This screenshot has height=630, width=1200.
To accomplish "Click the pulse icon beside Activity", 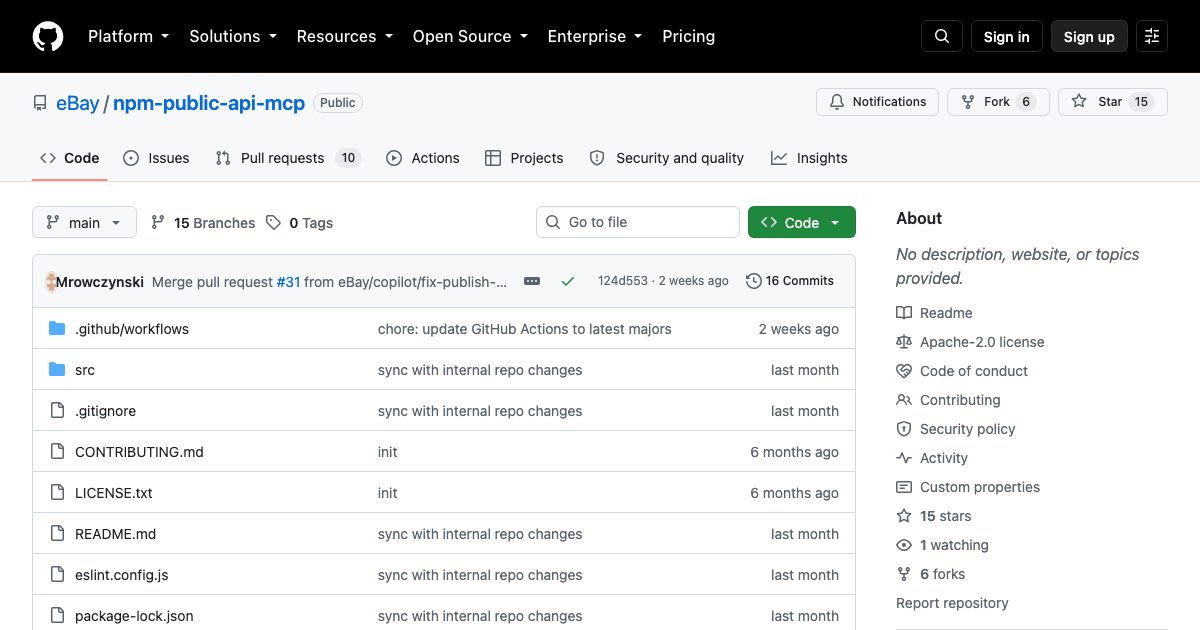I will point(904,458).
